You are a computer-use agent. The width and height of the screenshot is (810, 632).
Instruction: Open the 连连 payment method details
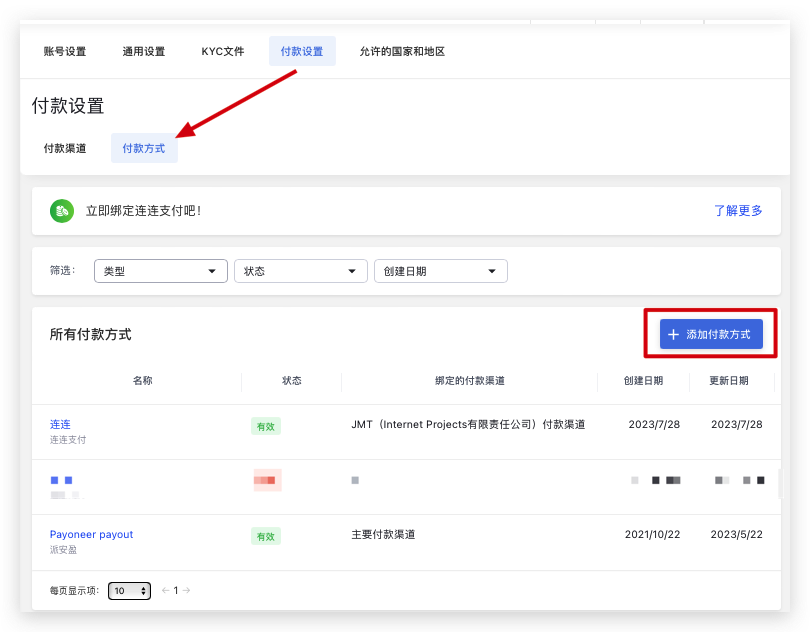(59, 423)
